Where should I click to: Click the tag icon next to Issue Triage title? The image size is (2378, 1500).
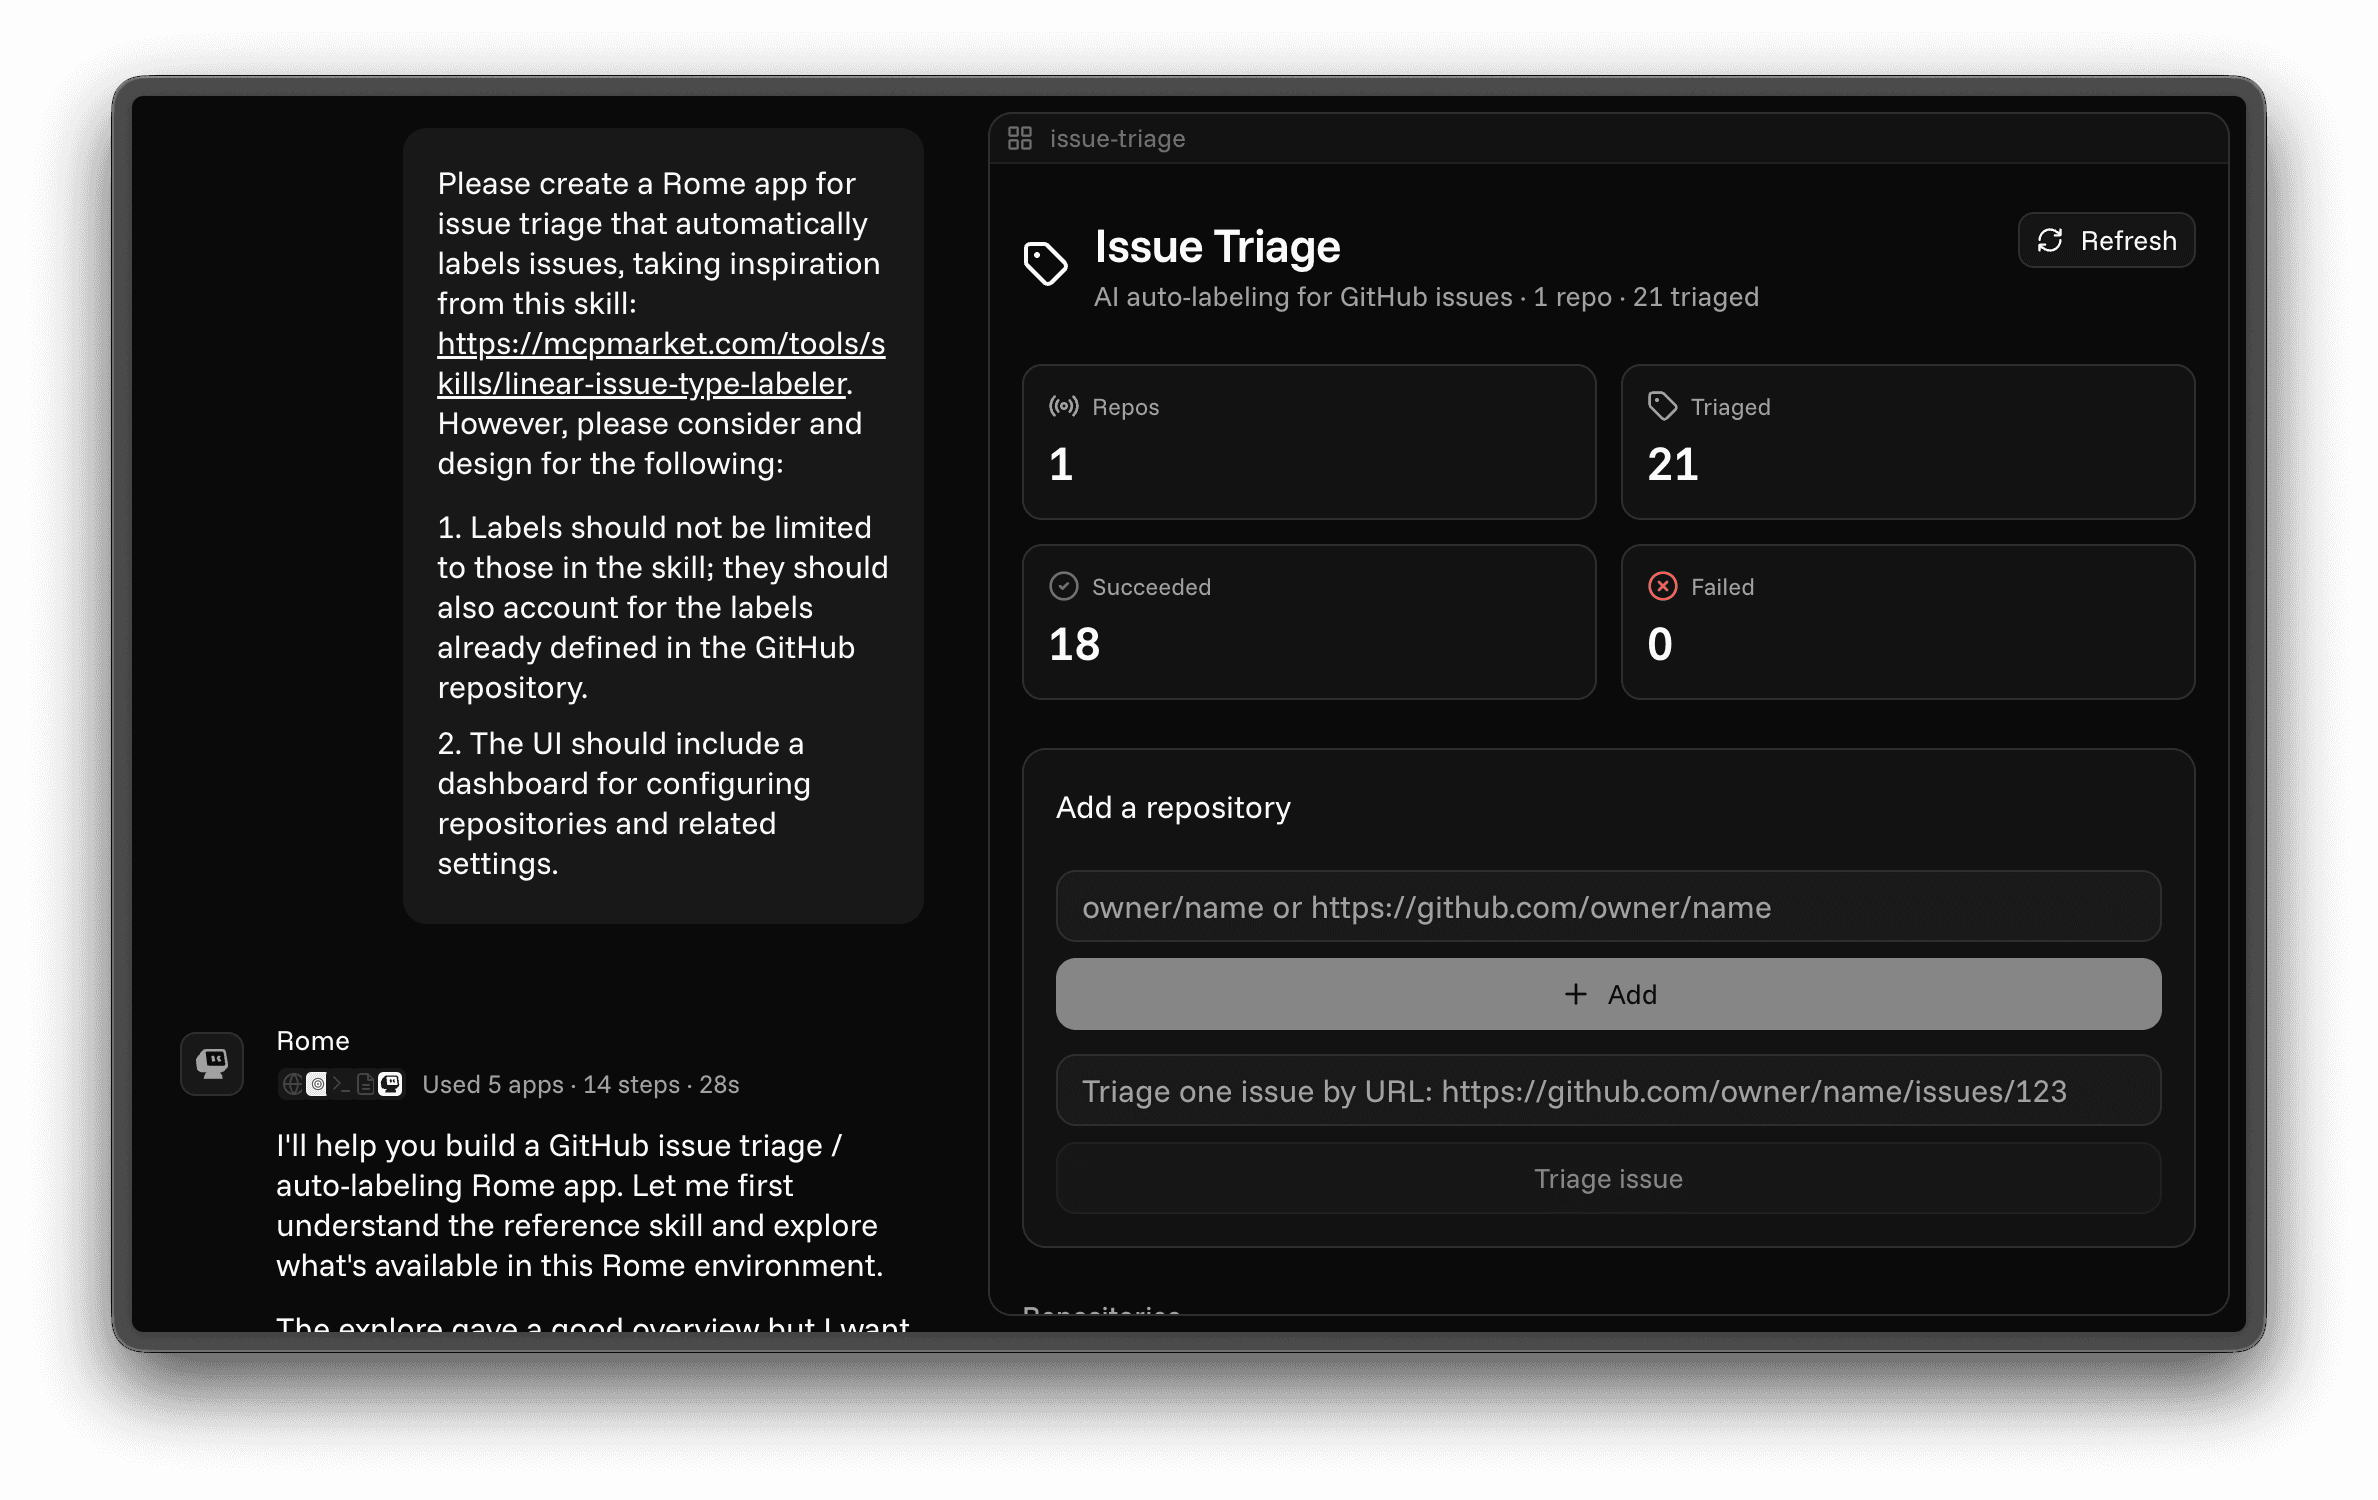click(1046, 263)
